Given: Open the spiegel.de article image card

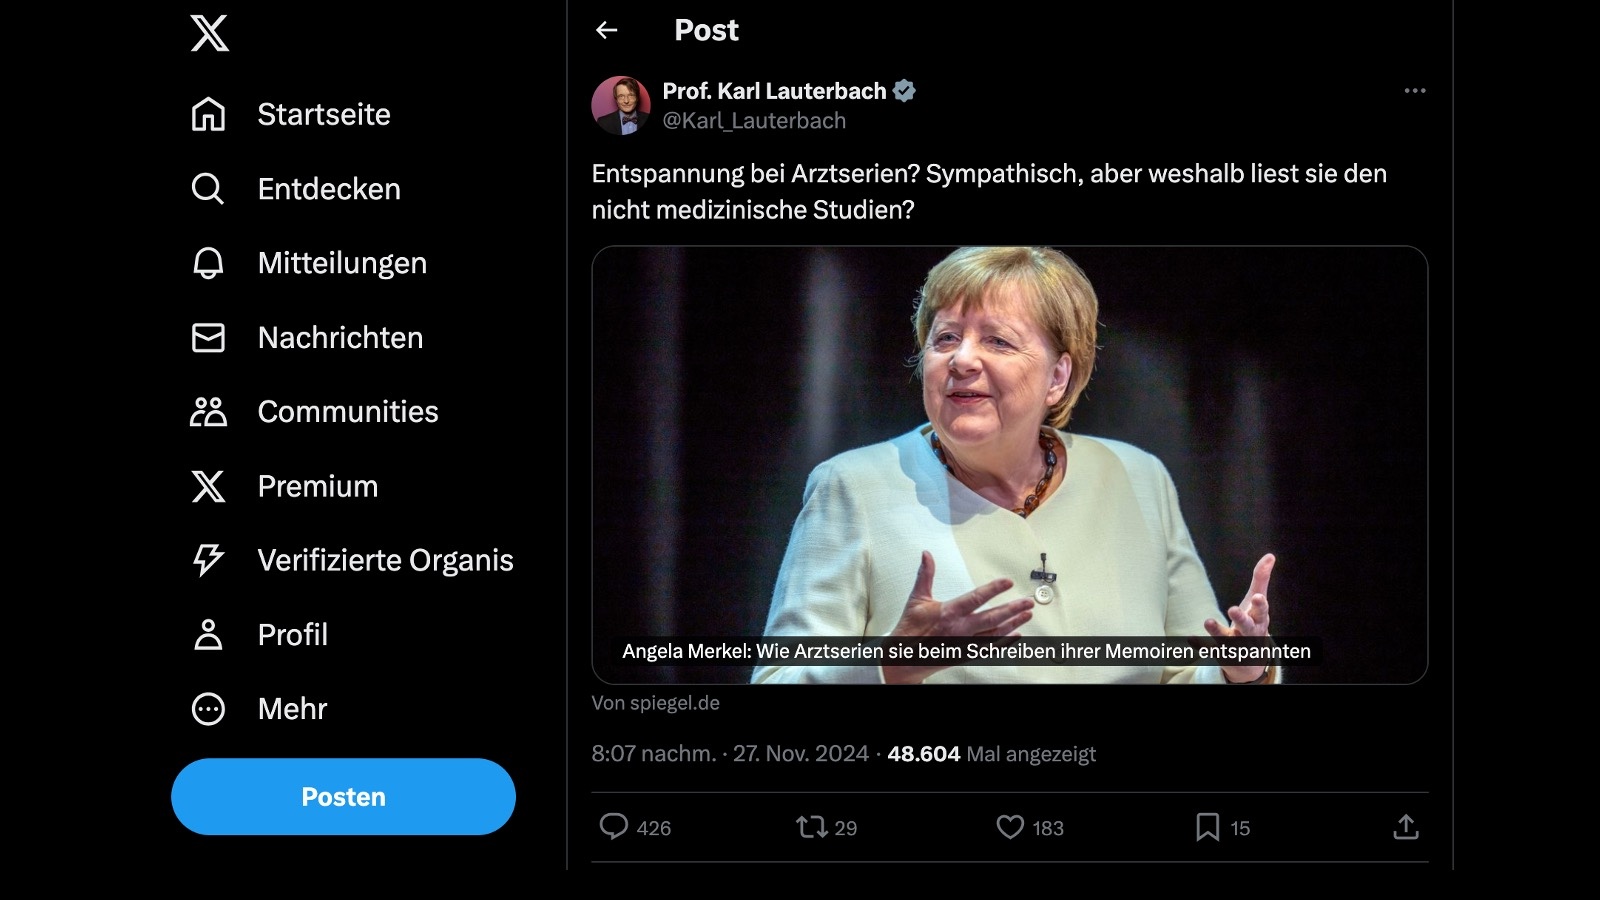Looking at the screenshot, I should point(1009,465).
